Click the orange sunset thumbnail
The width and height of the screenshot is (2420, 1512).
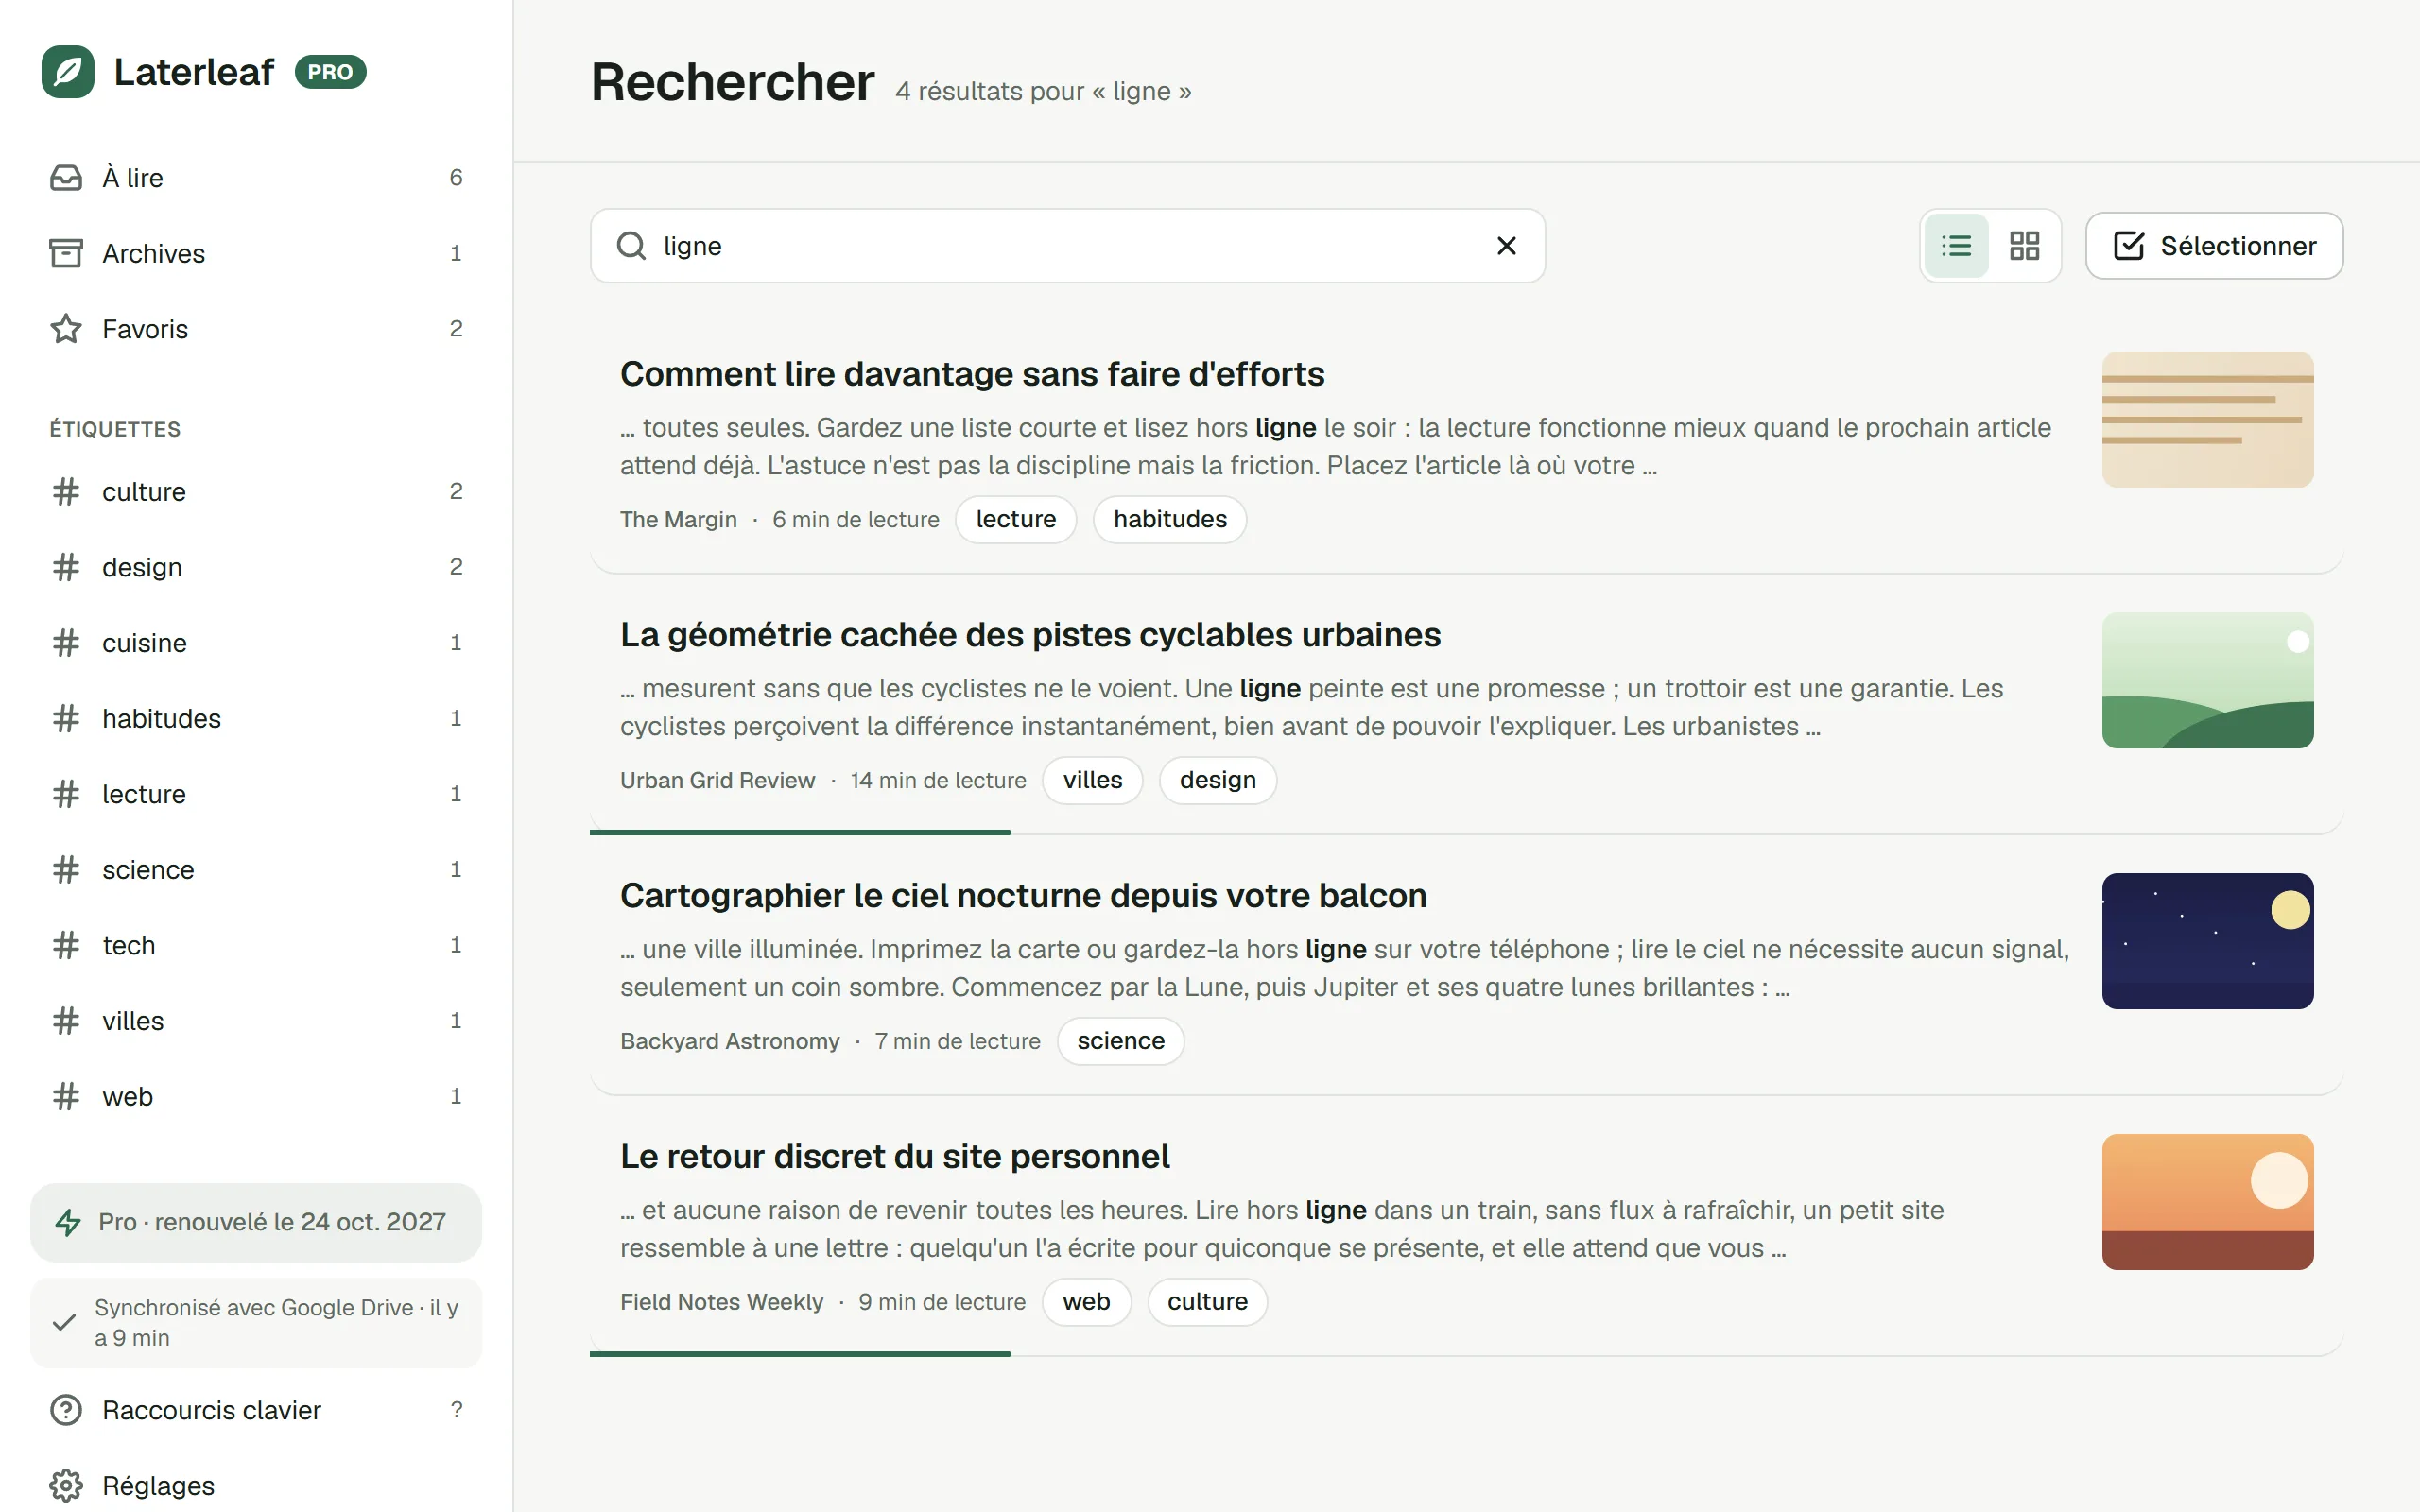pyautogui.click(x=2207, y=1202)
